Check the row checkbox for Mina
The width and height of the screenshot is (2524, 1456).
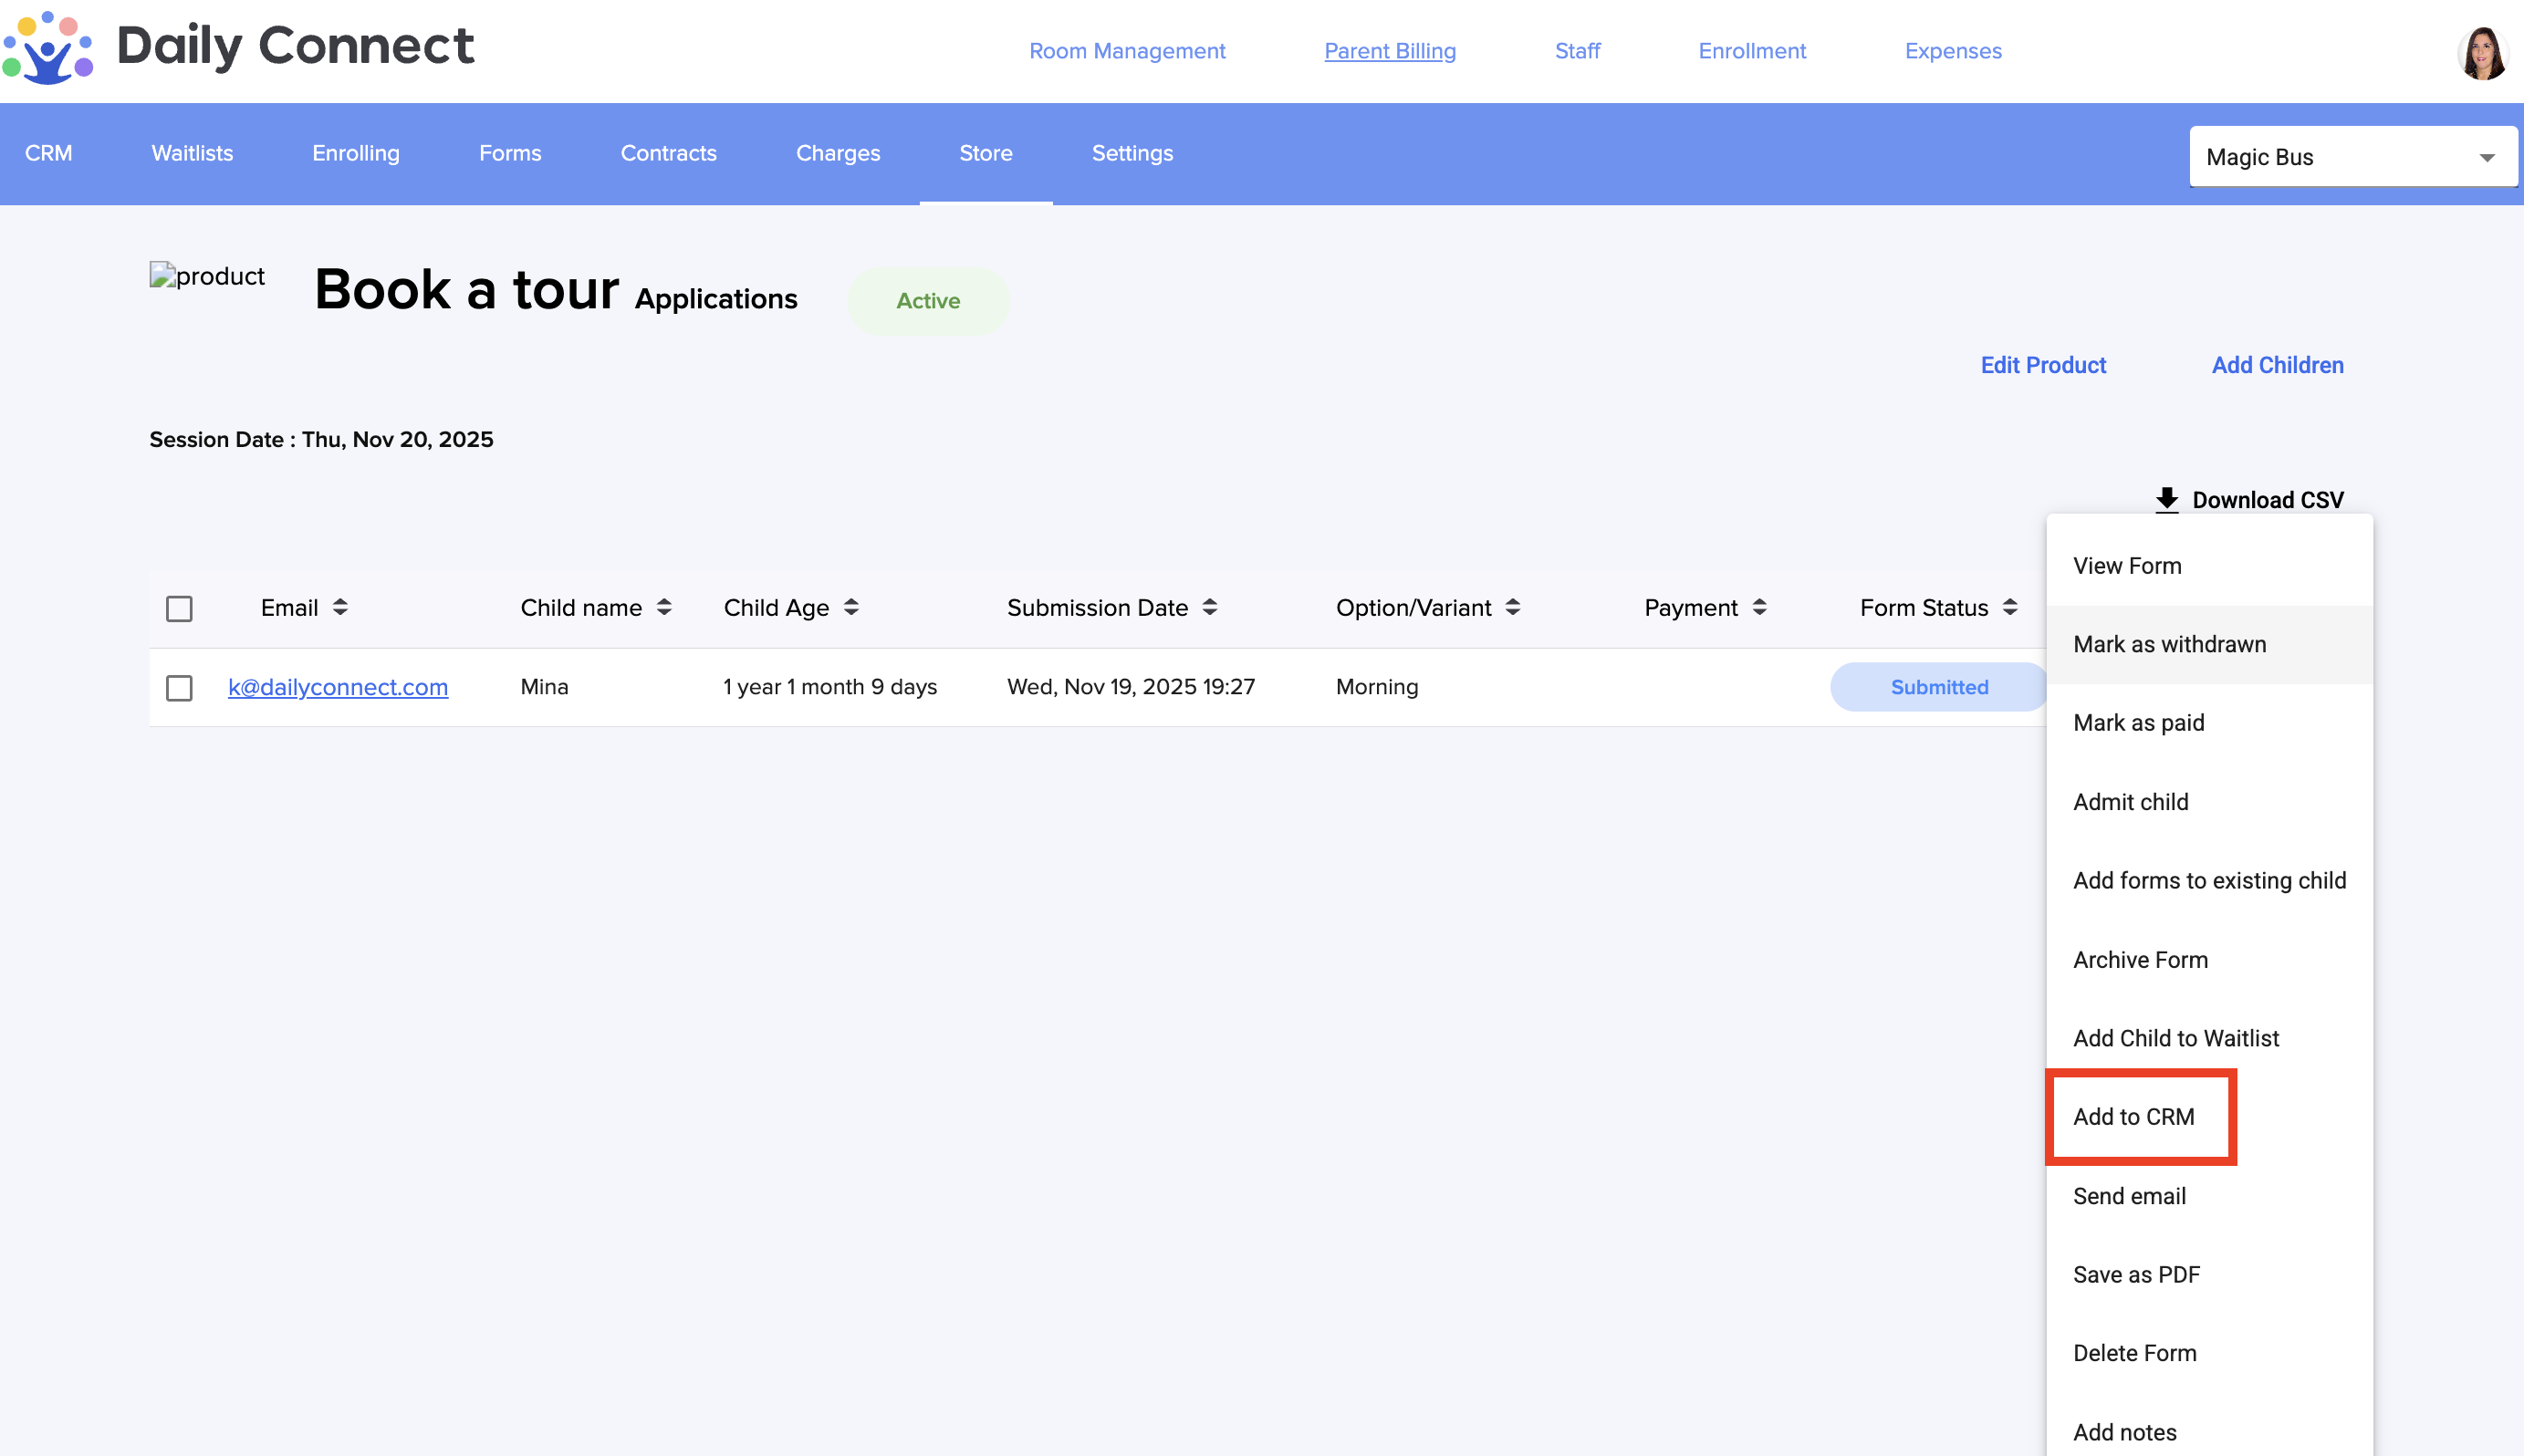coord(179,688)
